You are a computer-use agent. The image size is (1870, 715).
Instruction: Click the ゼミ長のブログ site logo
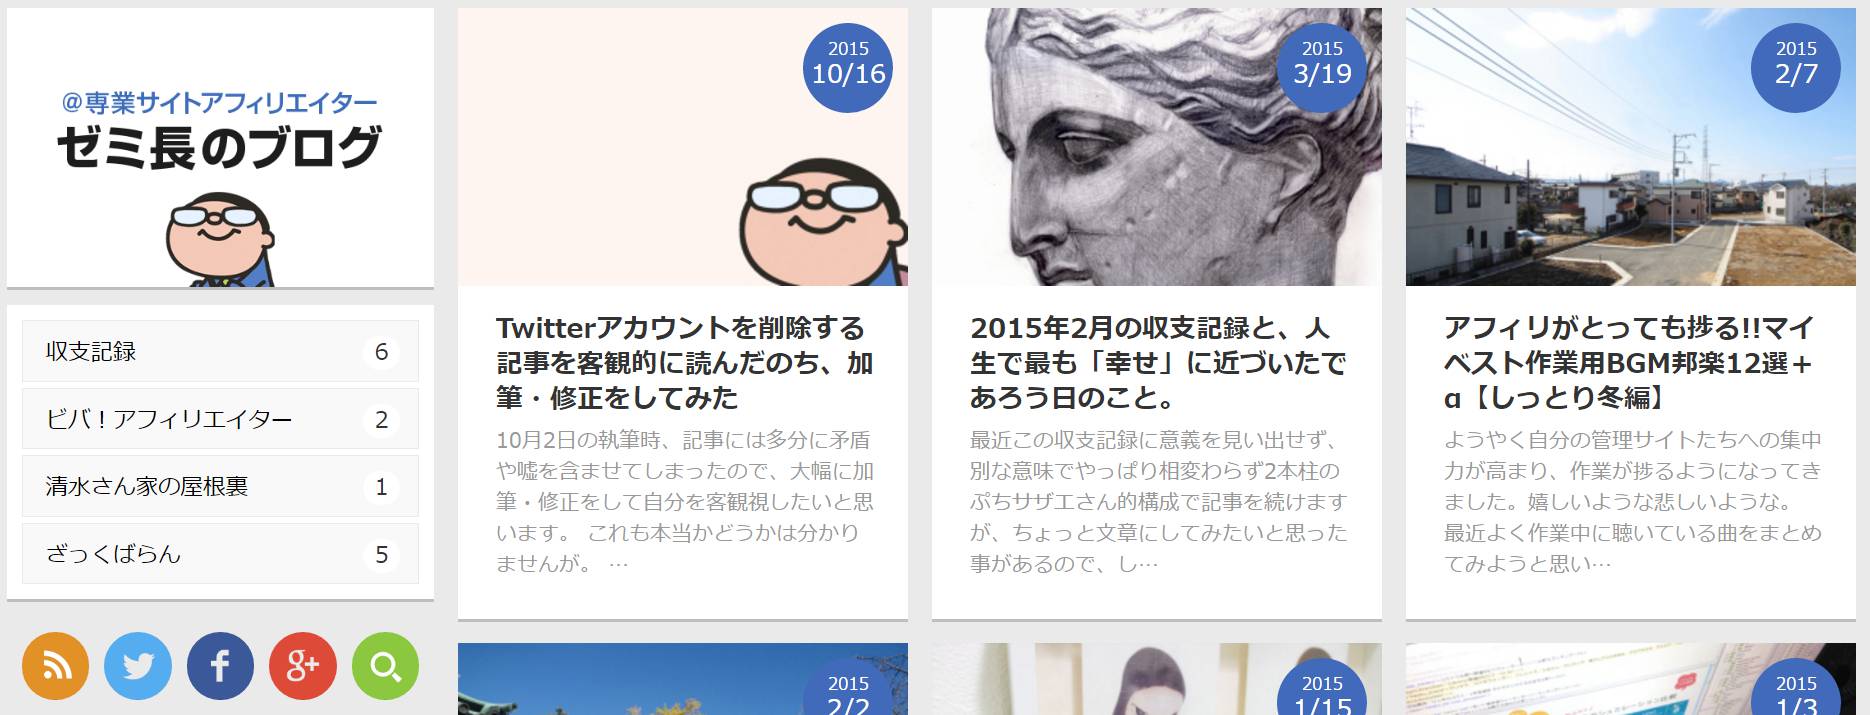click(220, 148)
